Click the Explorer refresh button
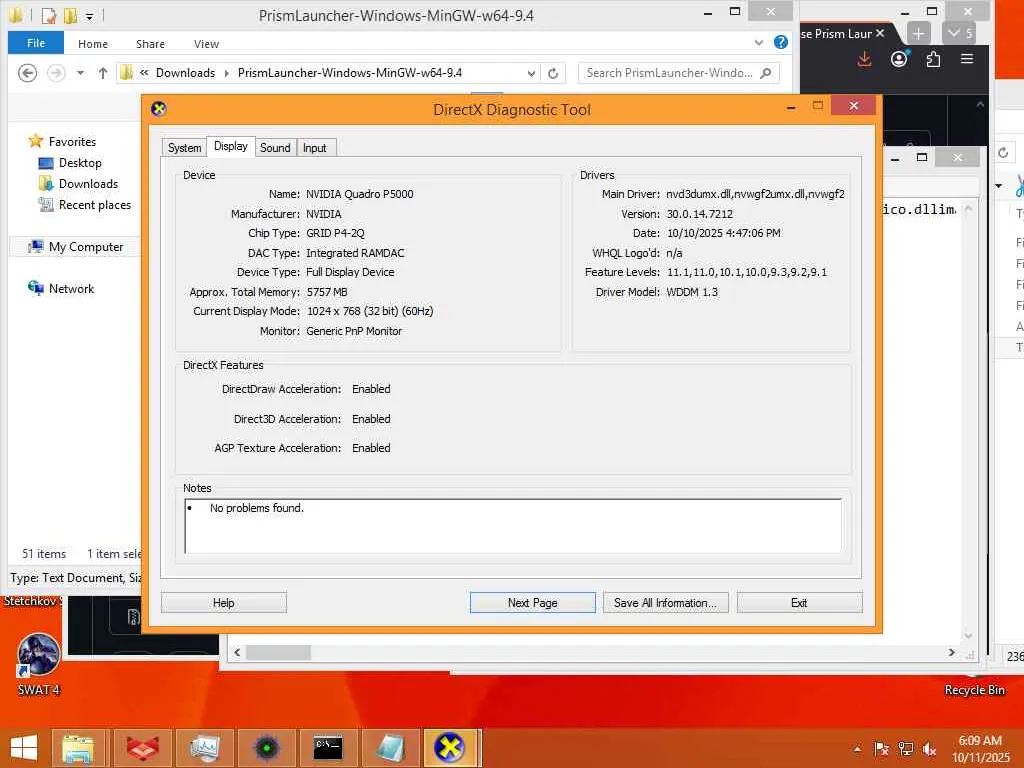The height and width of the screenshot is (768, 1024). (x=553, y=73)
